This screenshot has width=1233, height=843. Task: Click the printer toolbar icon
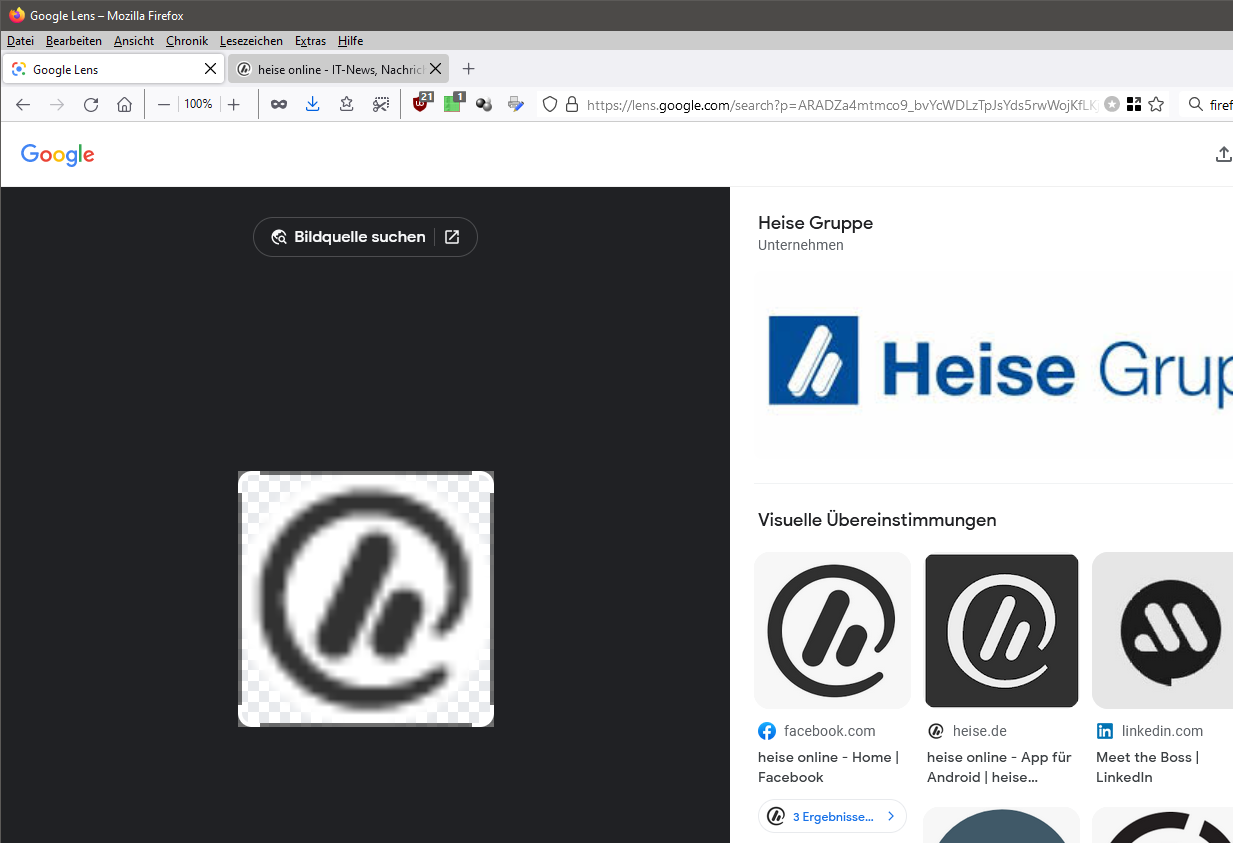coord(516,104)
